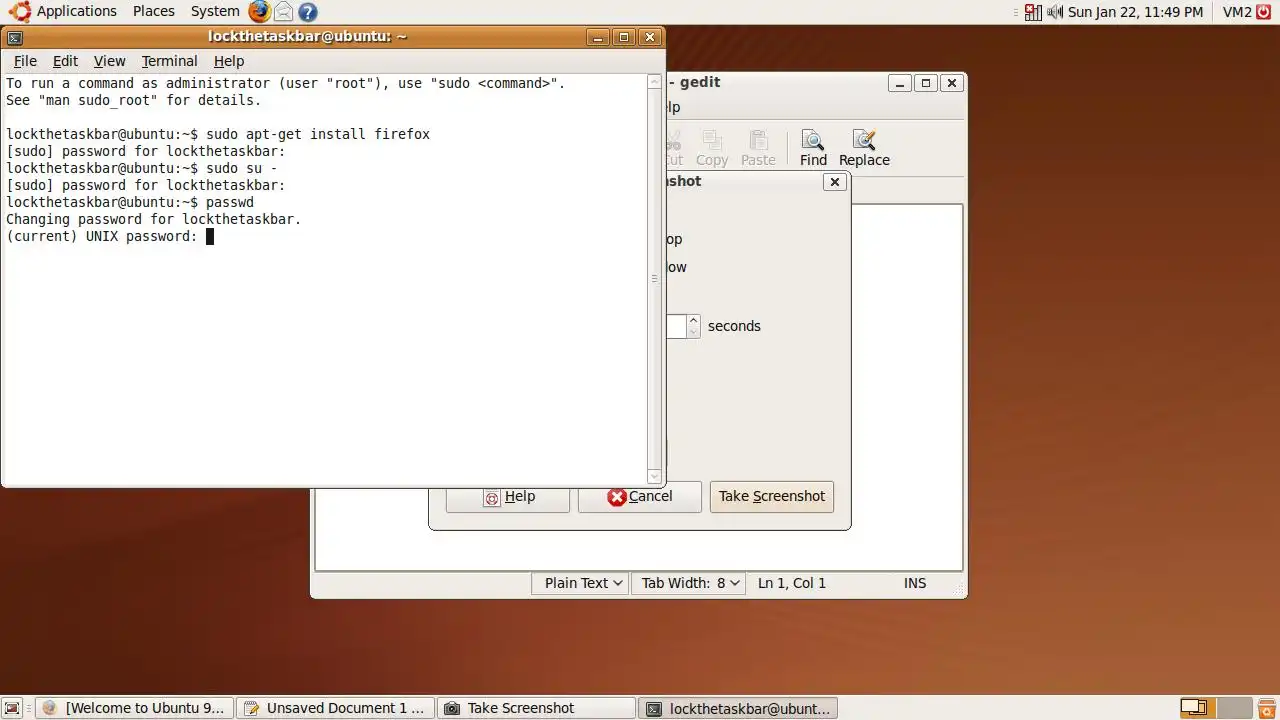
Task: Click the "(current) UNIX password:" prompt line
Action: 102,236
